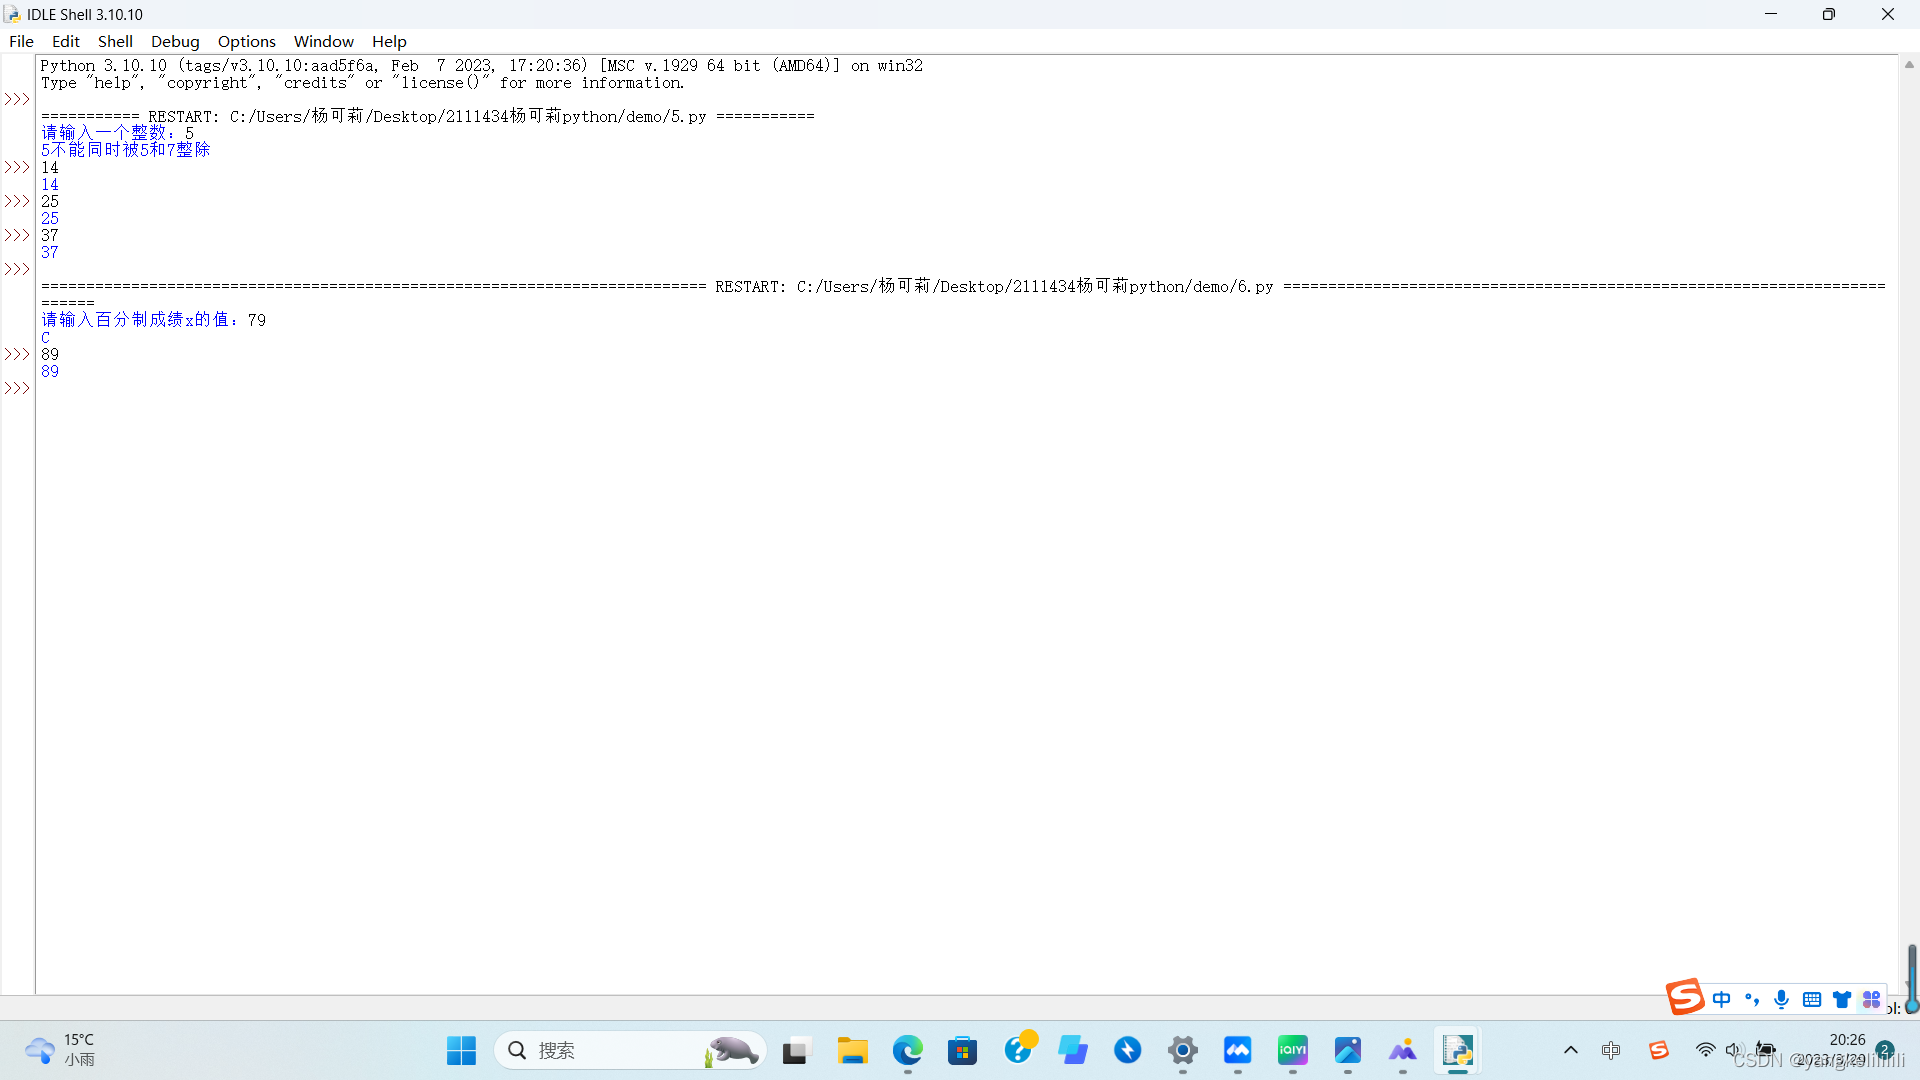1920x1080 pixels.
Task: Open the Shell menu
Action: point(115,41)
